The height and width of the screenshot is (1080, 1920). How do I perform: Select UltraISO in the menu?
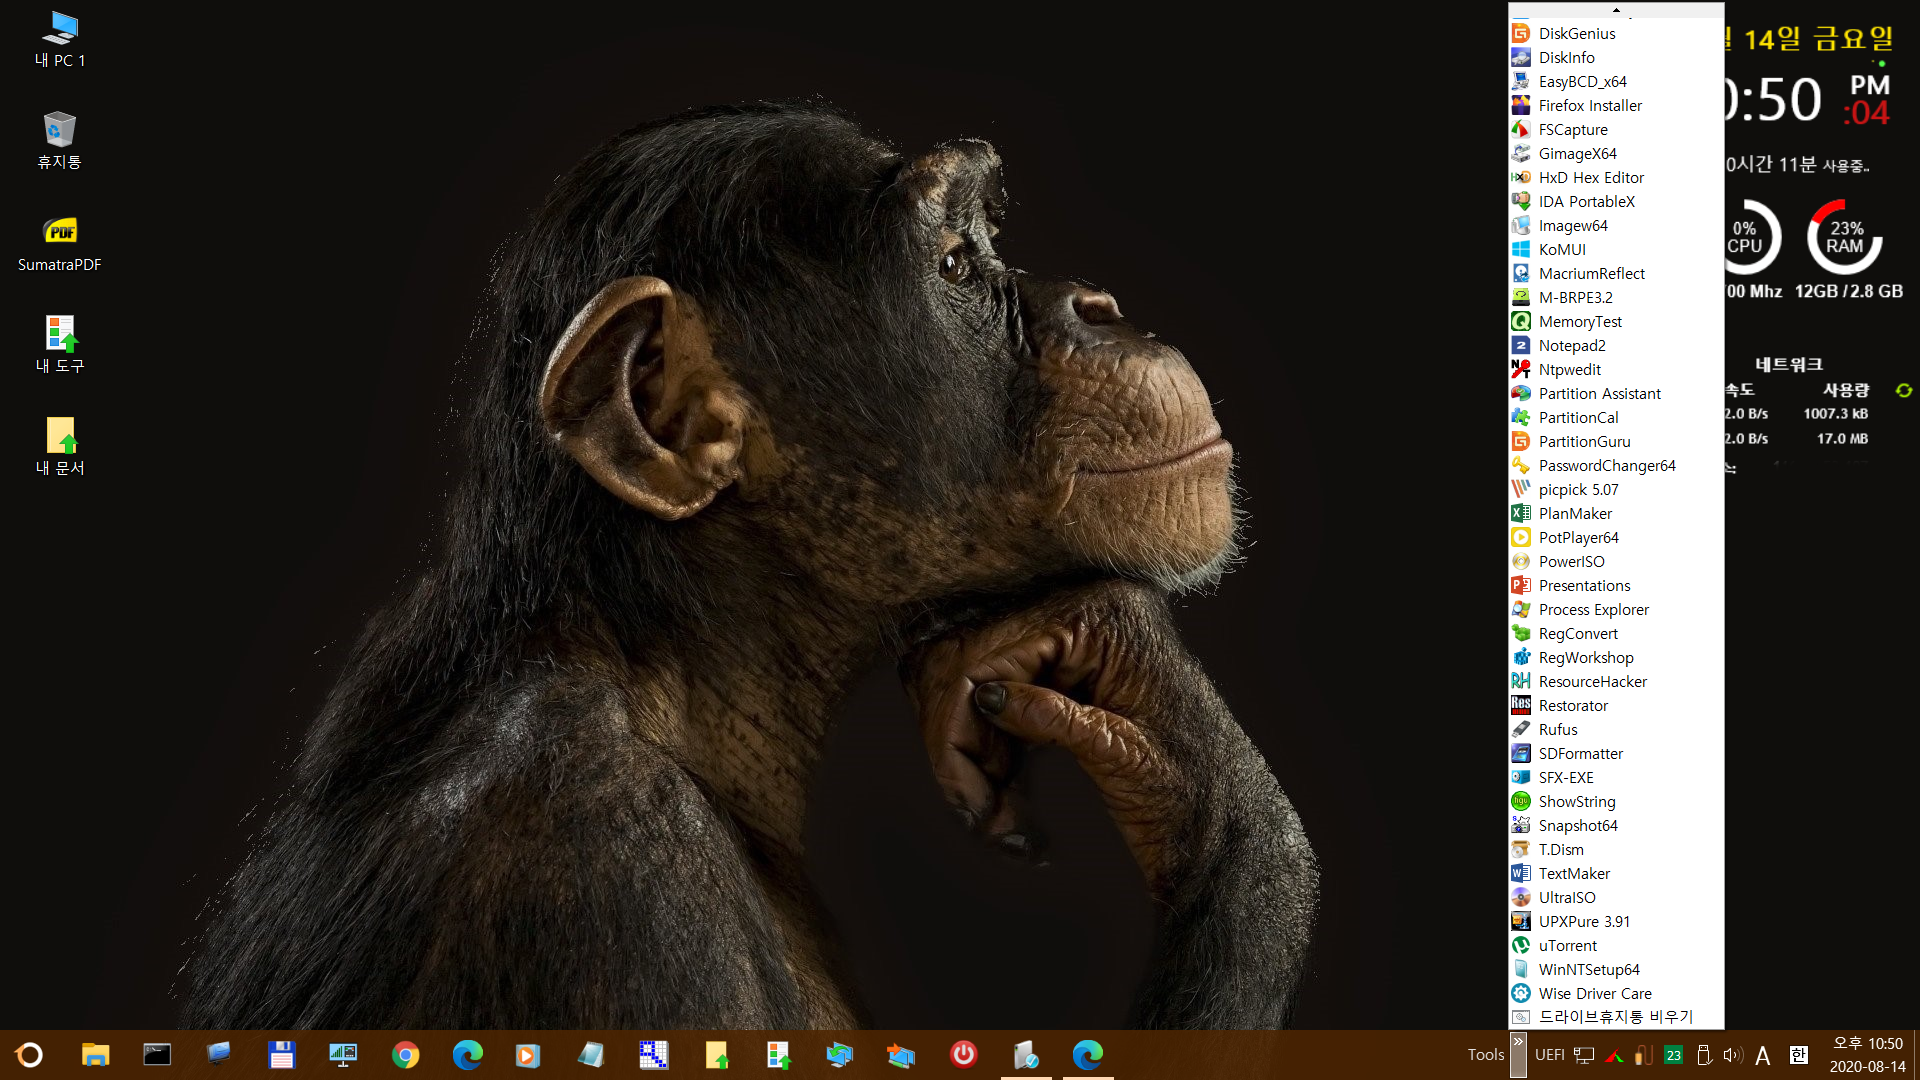[x=1616, y=897]
